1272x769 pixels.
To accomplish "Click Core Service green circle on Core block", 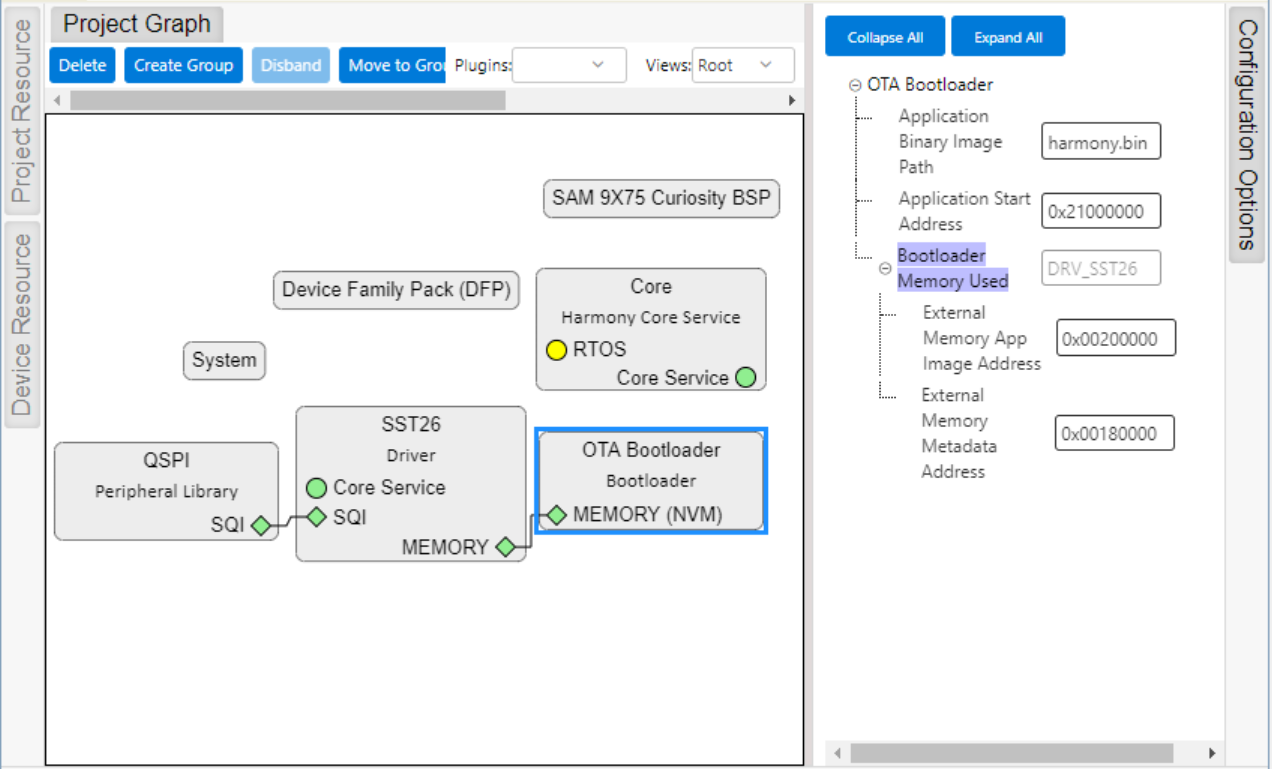I will pyautogui.click(x=745, y=378).
